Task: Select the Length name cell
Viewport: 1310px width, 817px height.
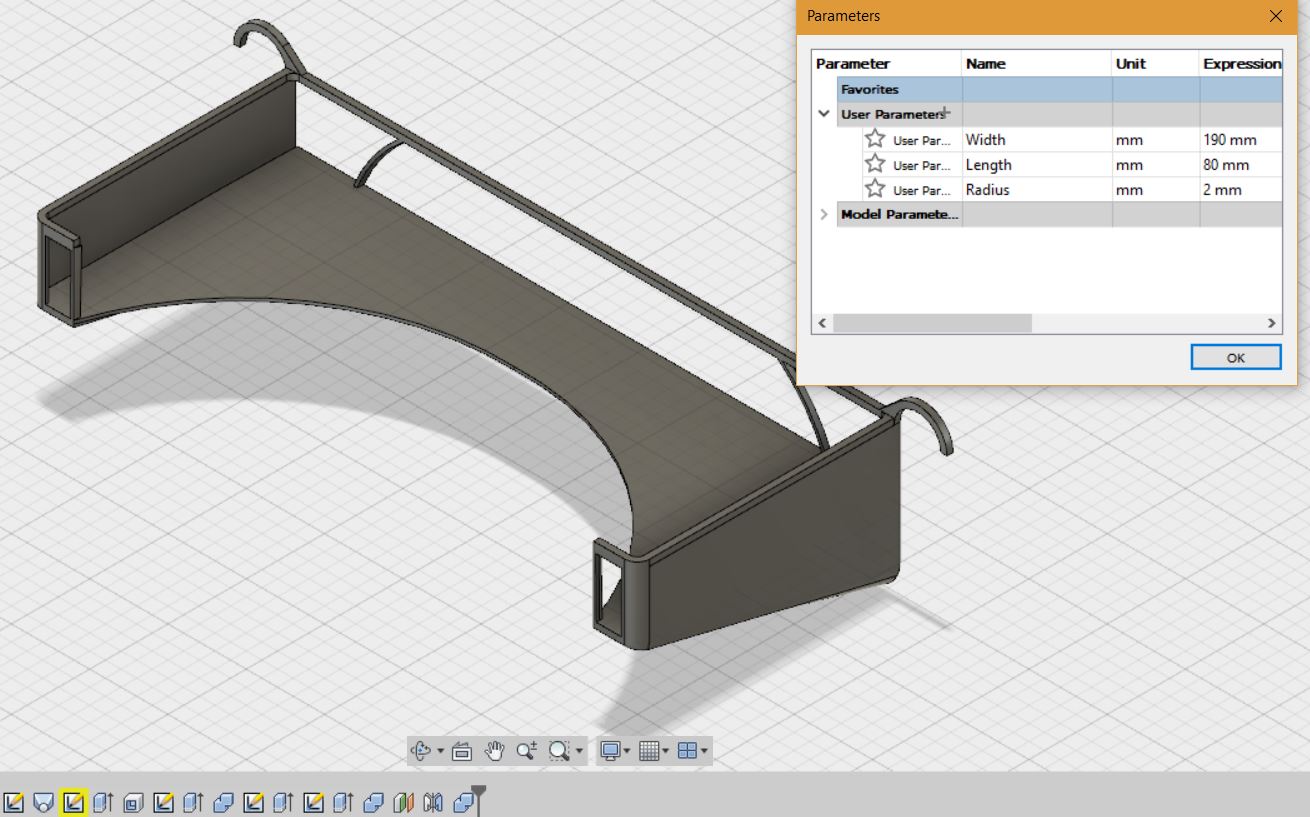Action: tap(1036, 164)
